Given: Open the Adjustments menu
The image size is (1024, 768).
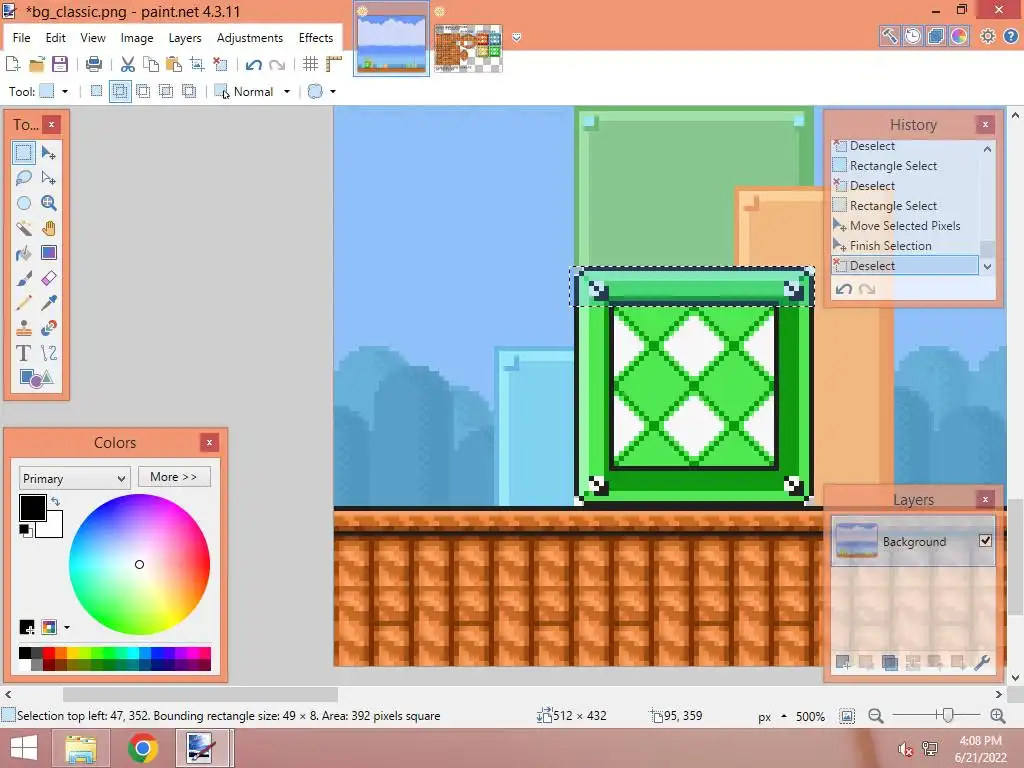Looking at the screenshot, I should pos(250,38).
